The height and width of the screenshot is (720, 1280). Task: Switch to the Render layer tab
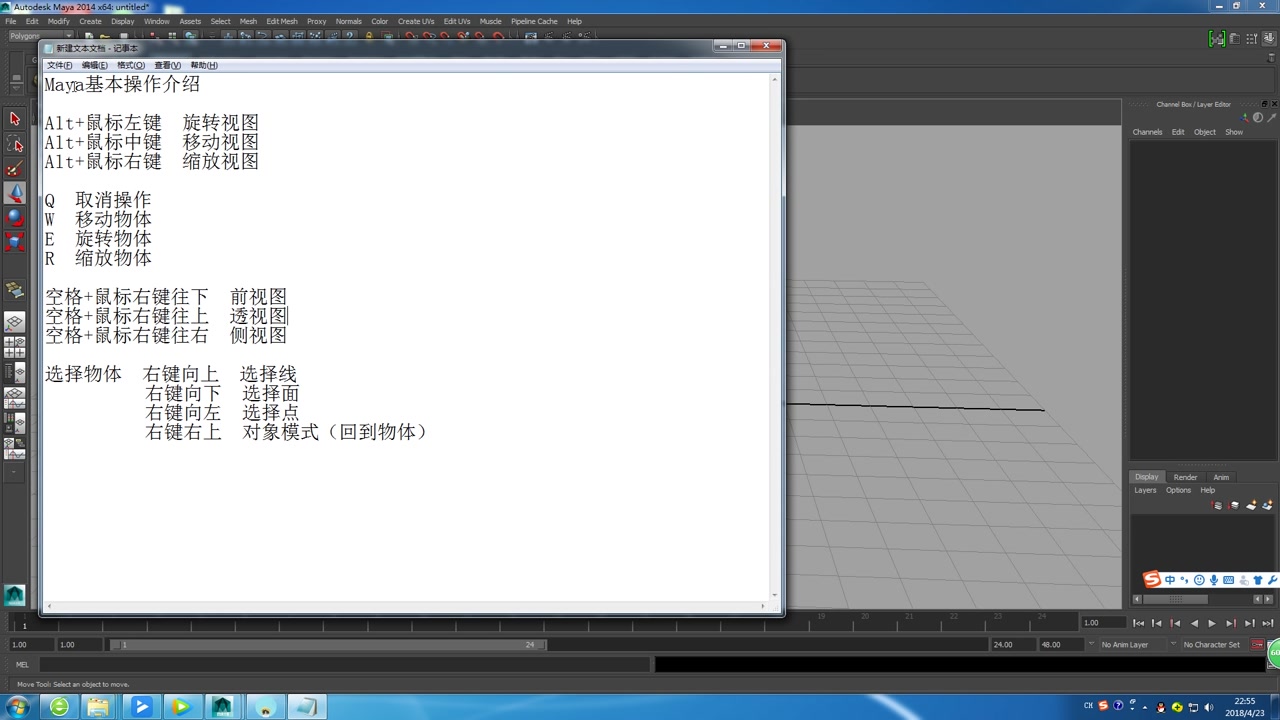point(1185,477)
